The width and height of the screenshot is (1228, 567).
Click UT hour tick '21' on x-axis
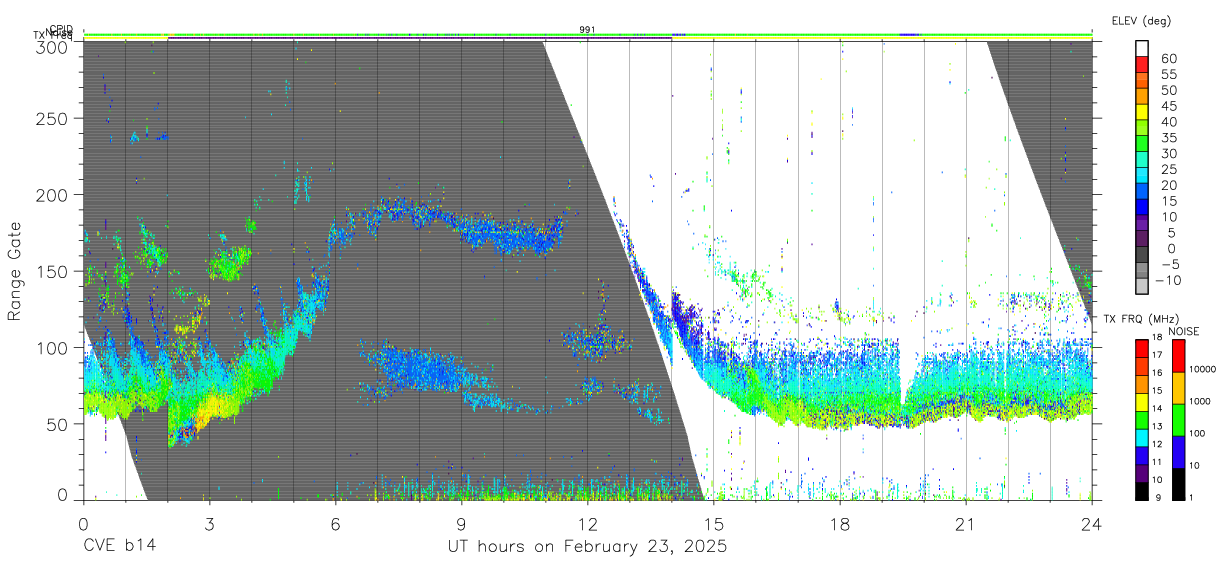click(966, 524)
